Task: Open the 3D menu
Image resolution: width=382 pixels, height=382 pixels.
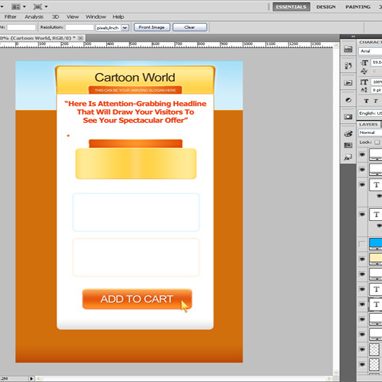Action: (55, 17)
